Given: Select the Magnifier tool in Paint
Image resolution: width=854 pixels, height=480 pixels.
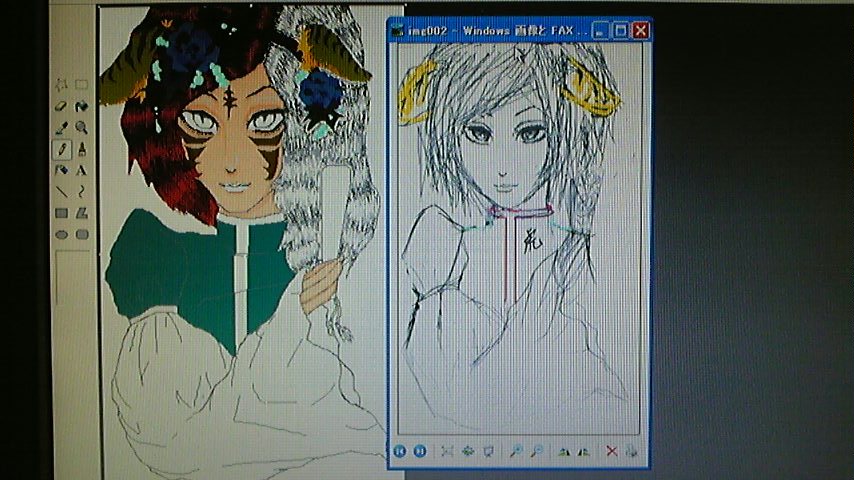Looking at the screenshot, I should click(82, 127).
